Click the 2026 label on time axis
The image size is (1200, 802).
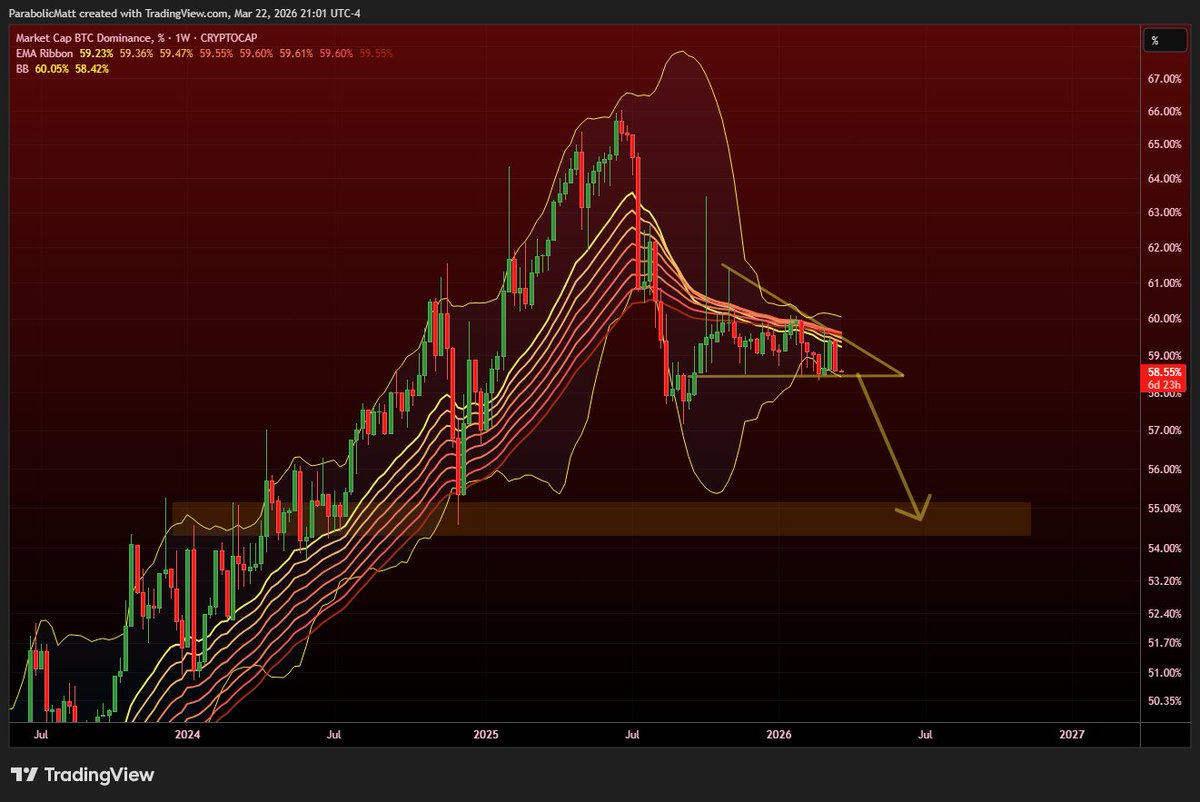(x=779, y=734)
